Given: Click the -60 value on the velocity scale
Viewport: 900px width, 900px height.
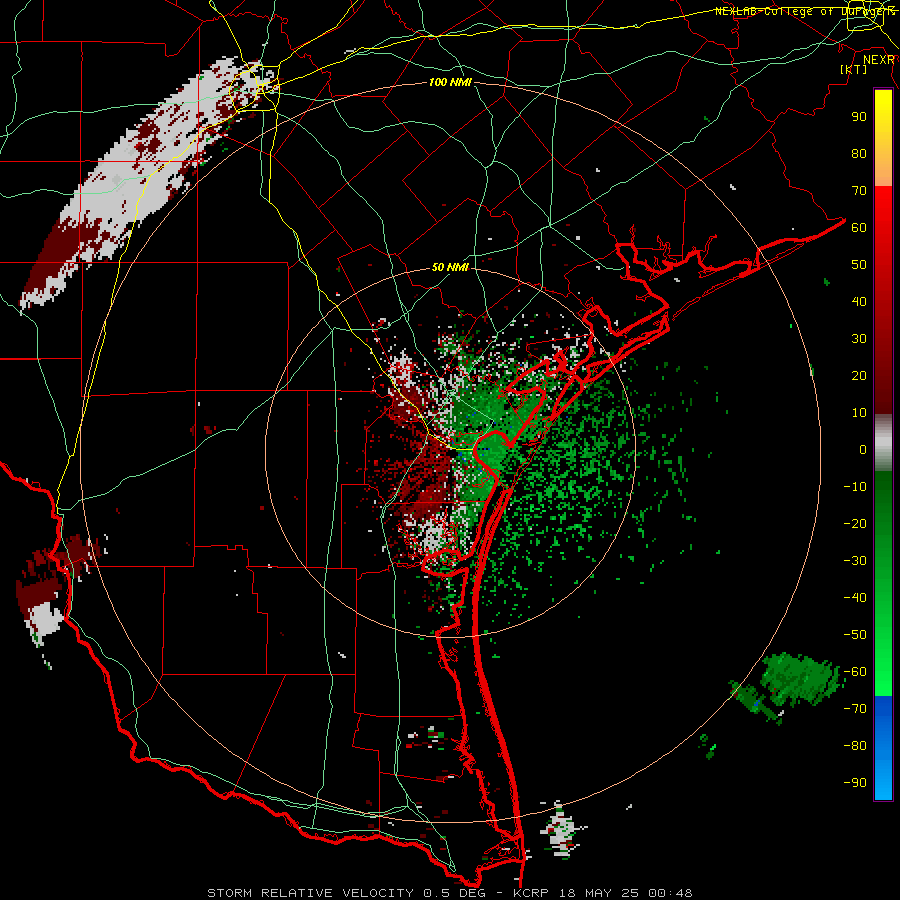Looking at the screenshot, I should (855, 672).
